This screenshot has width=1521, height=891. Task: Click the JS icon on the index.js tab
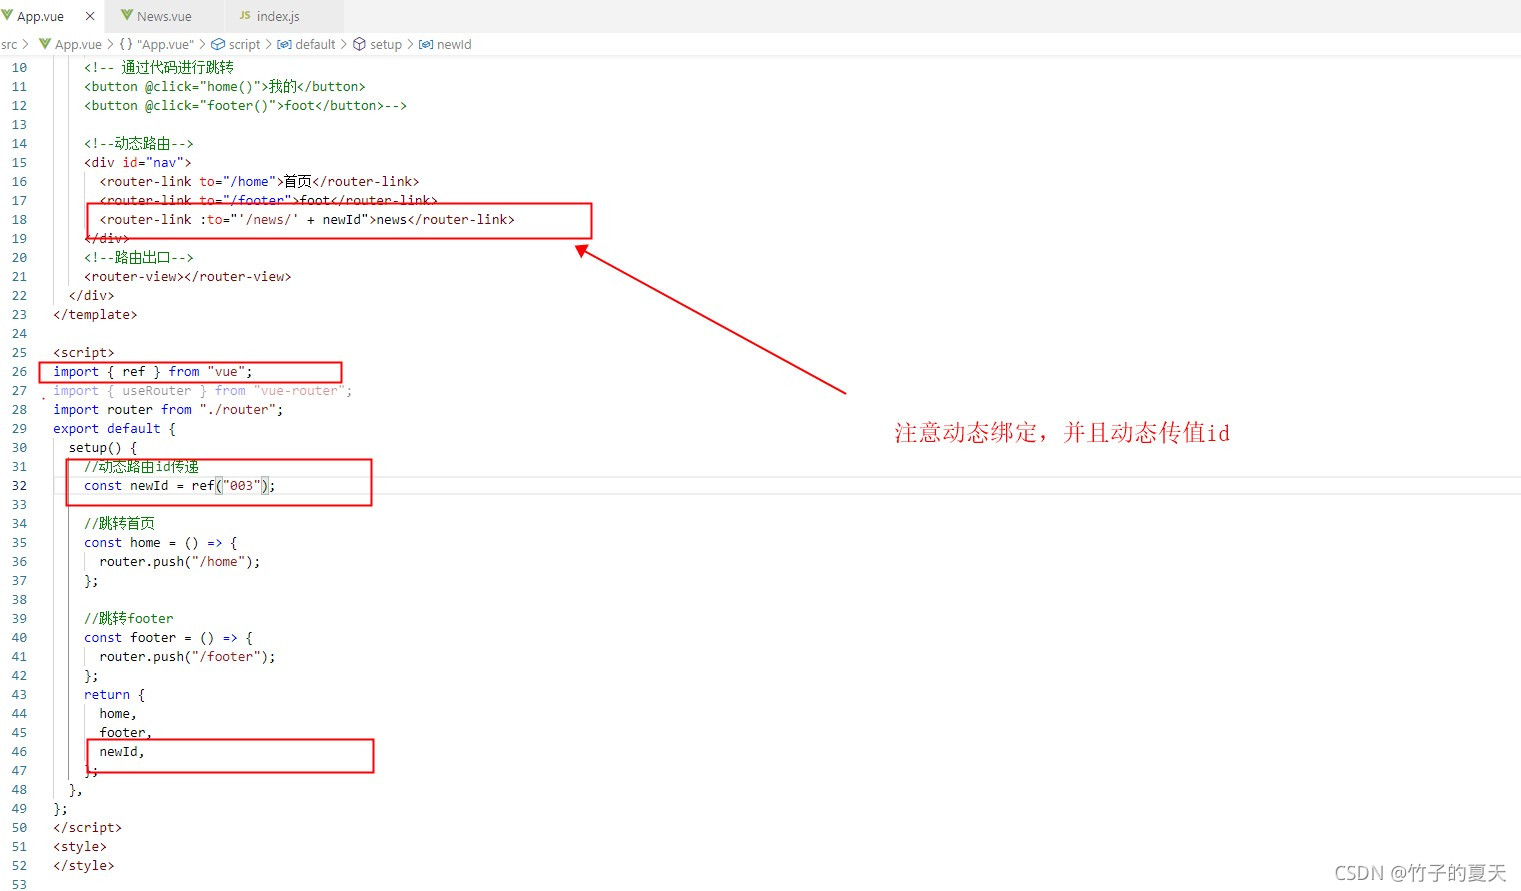(245, 15)
